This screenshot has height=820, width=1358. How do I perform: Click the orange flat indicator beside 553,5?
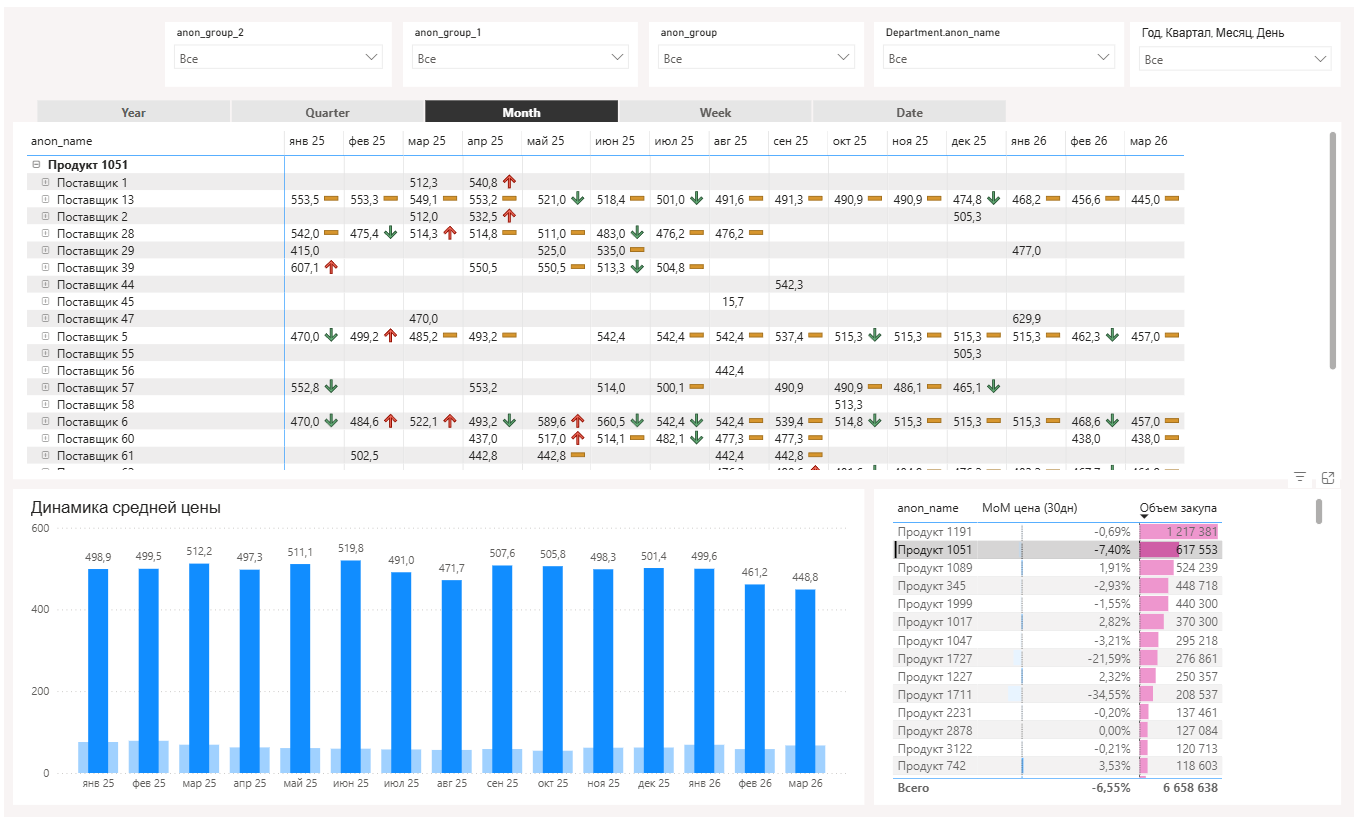click(331, 200)
